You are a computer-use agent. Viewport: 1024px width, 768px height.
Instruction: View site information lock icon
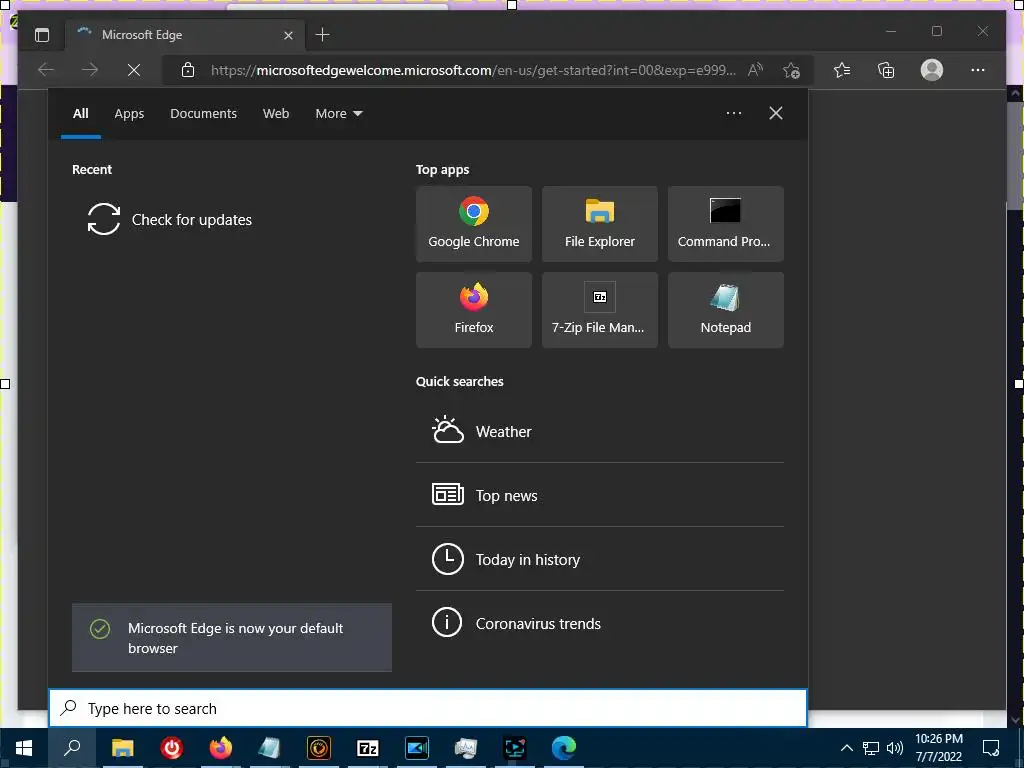coord(187,70)
